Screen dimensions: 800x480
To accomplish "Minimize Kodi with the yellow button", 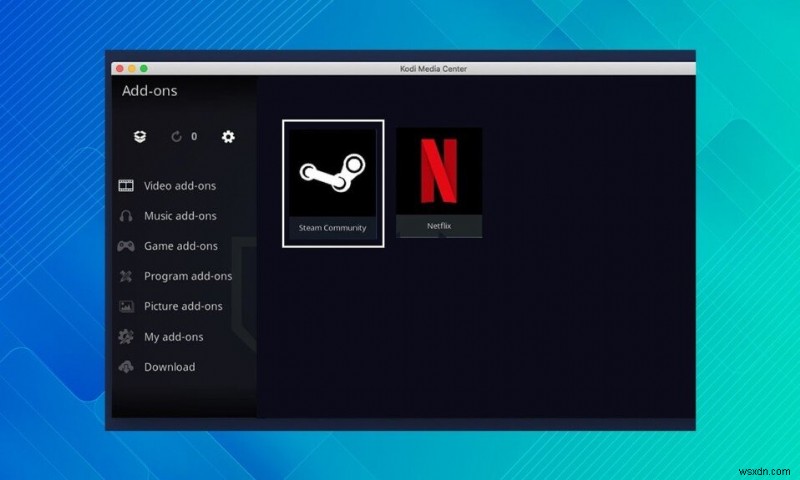I will 132,68.
